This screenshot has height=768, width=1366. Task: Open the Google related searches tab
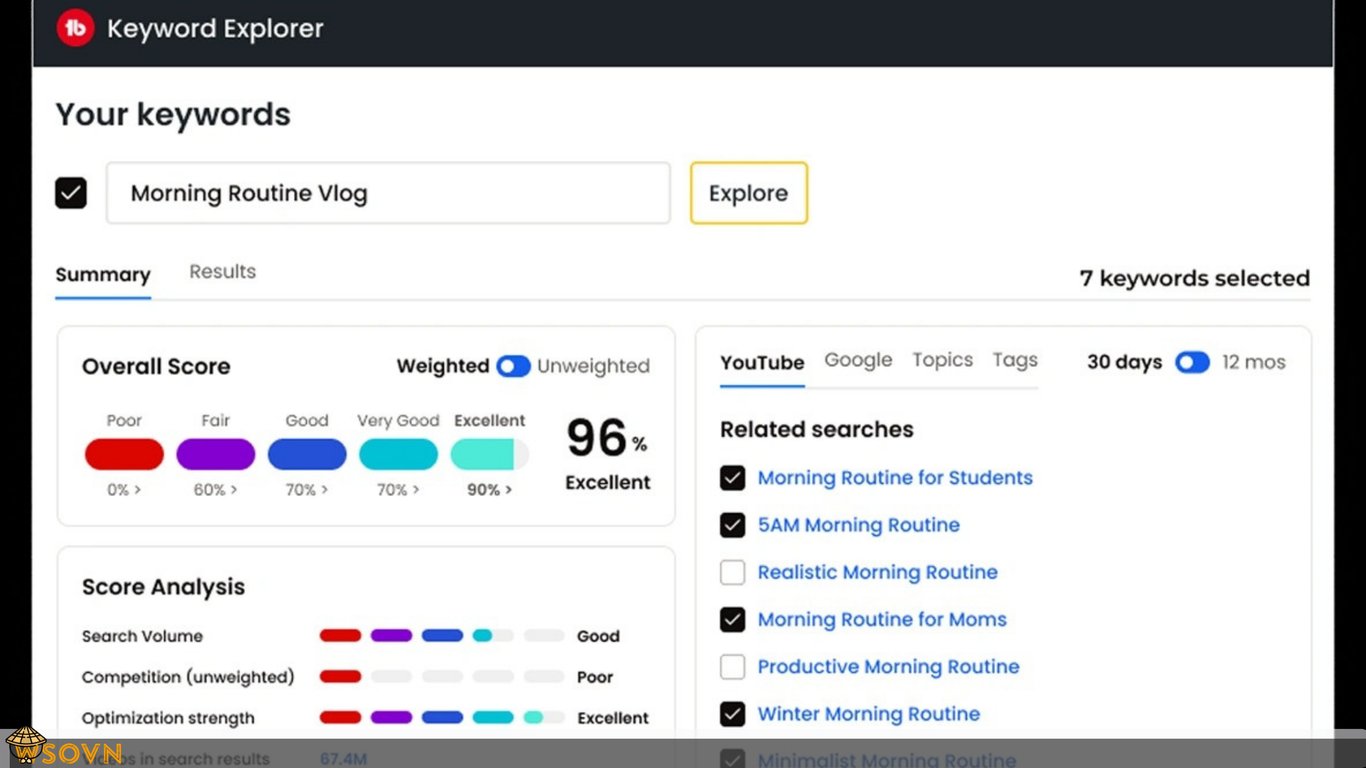(x=858, y=360)
